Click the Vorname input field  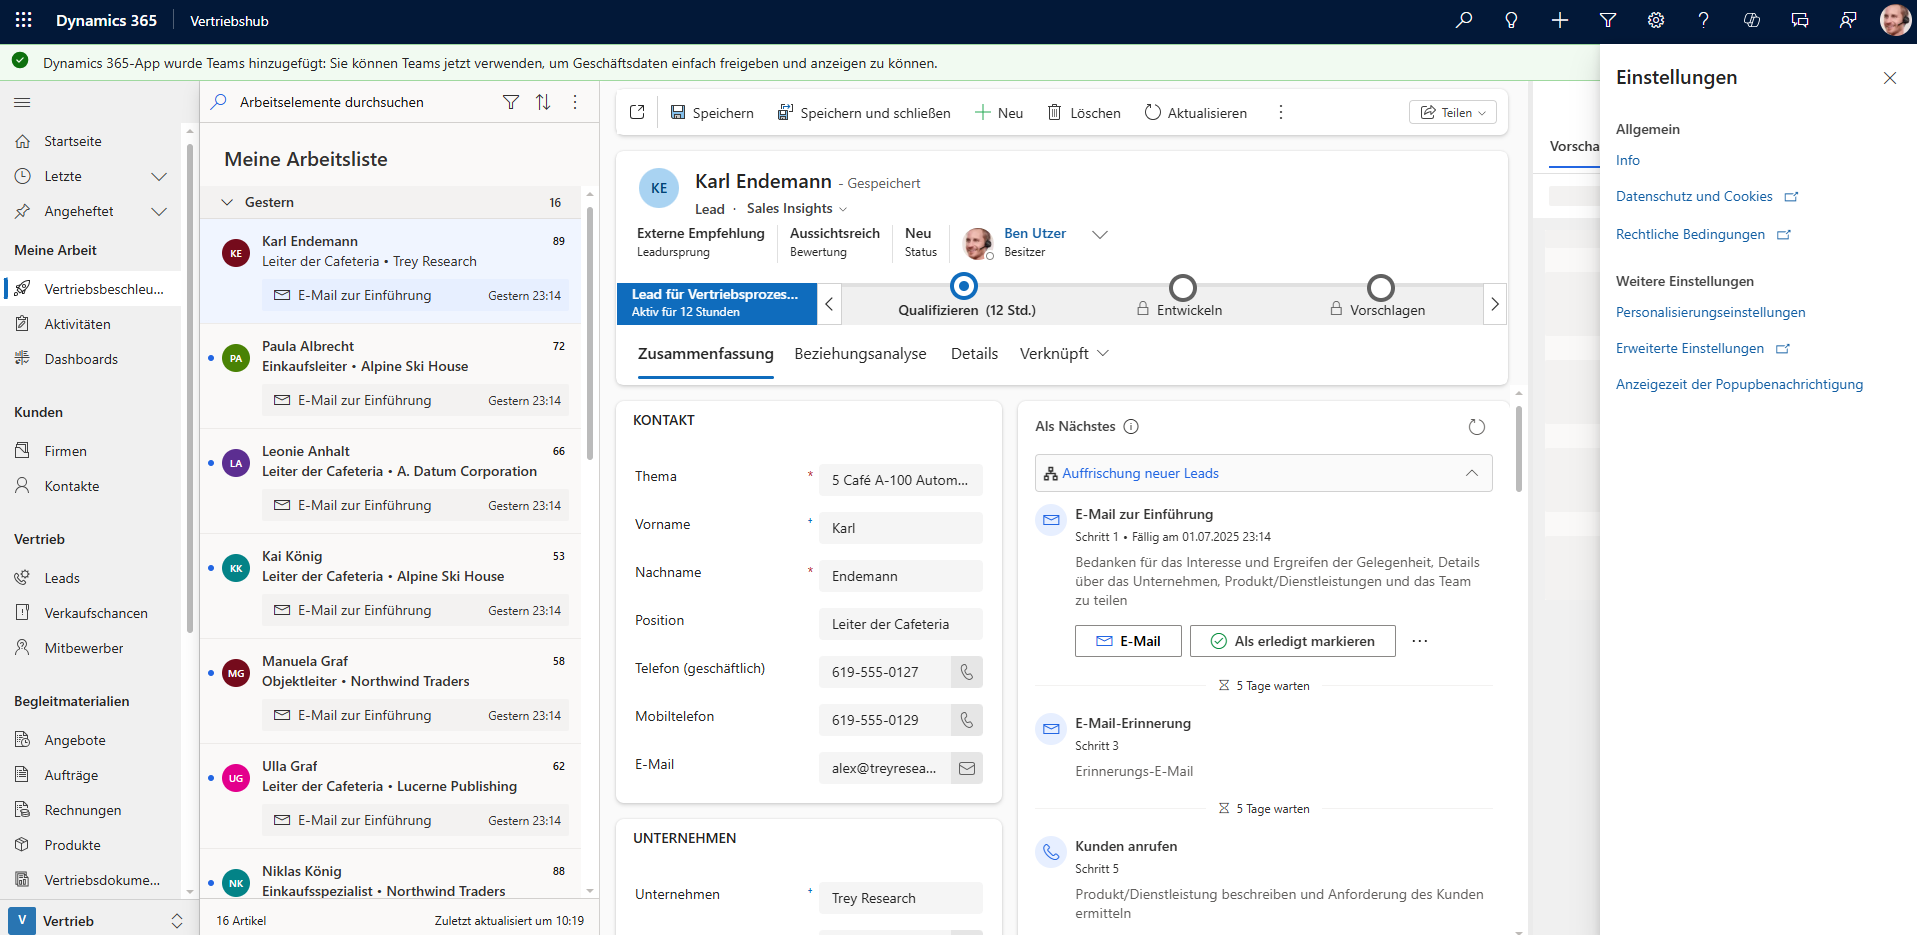point(900,528)
